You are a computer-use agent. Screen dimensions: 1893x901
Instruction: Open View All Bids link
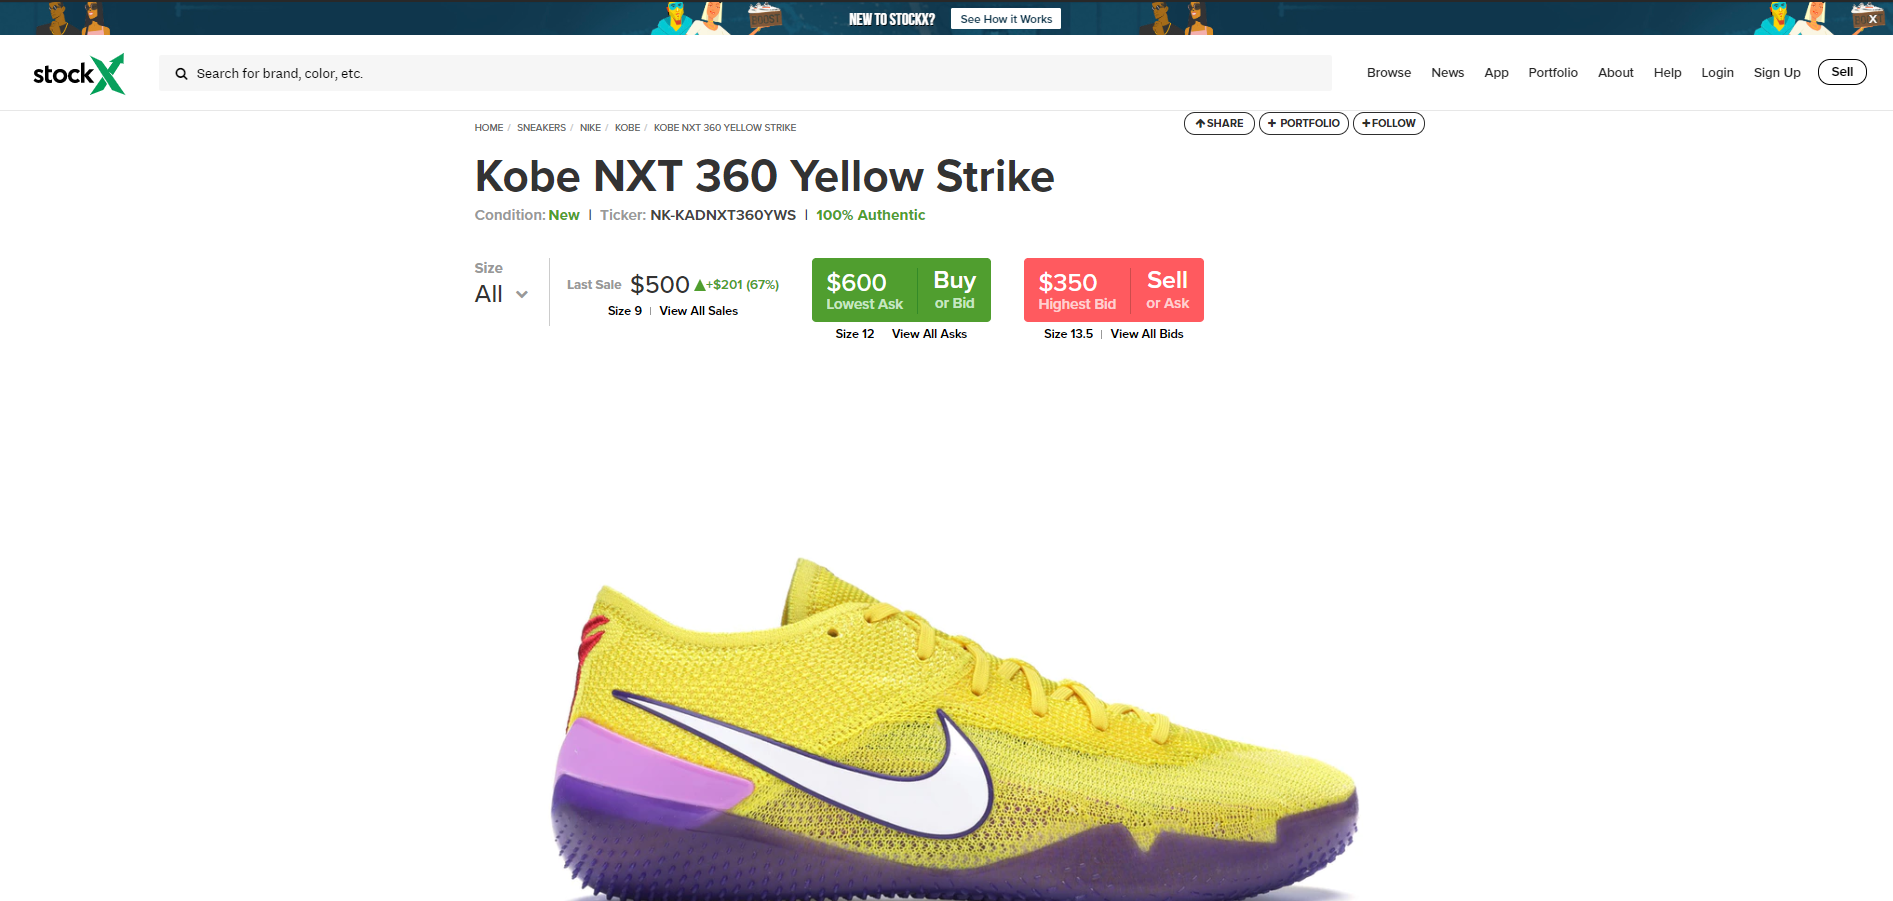[x=1146, y=334]
